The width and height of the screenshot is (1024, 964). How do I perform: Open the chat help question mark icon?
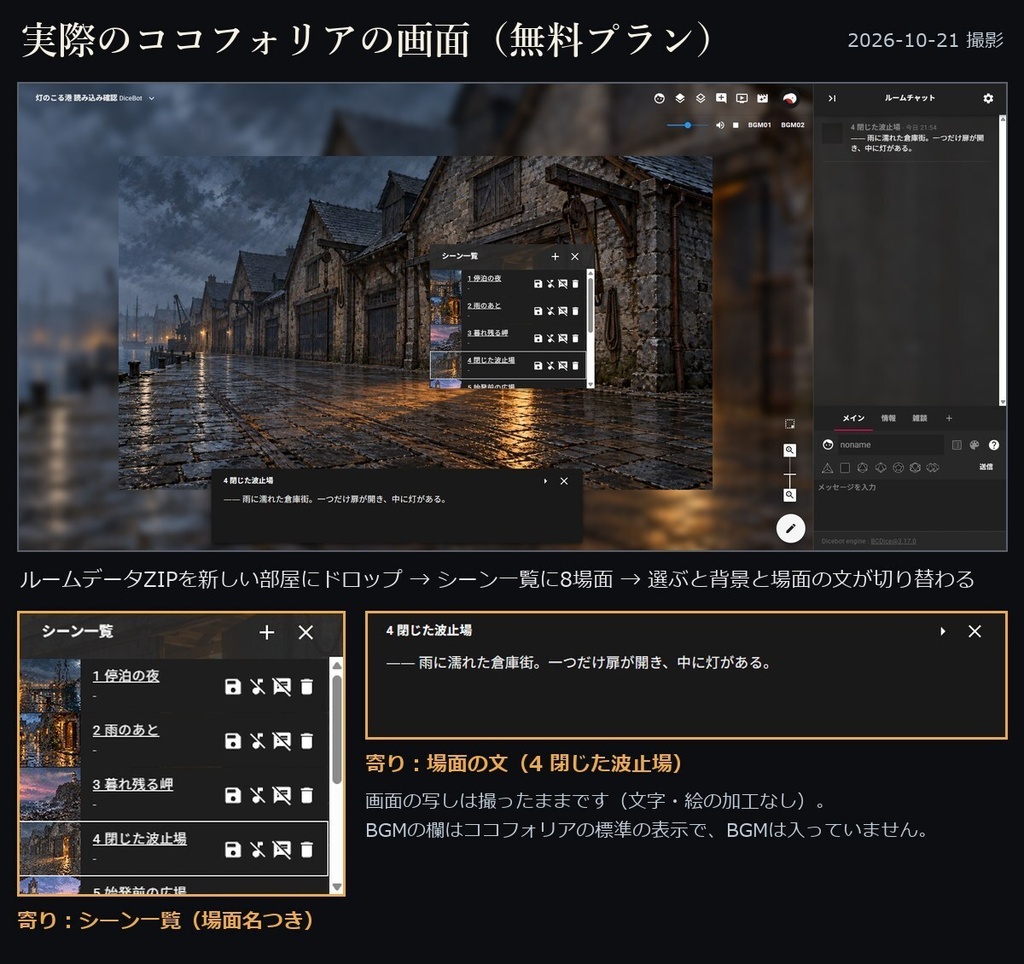point(993,445)
